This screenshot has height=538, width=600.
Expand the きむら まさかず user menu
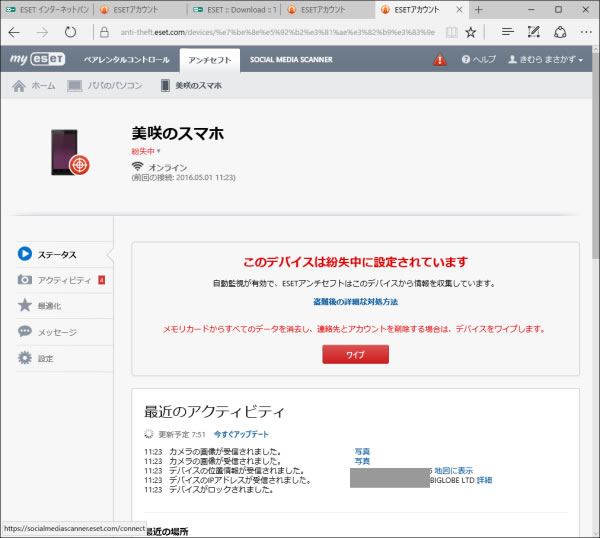(x=545, y=59)
